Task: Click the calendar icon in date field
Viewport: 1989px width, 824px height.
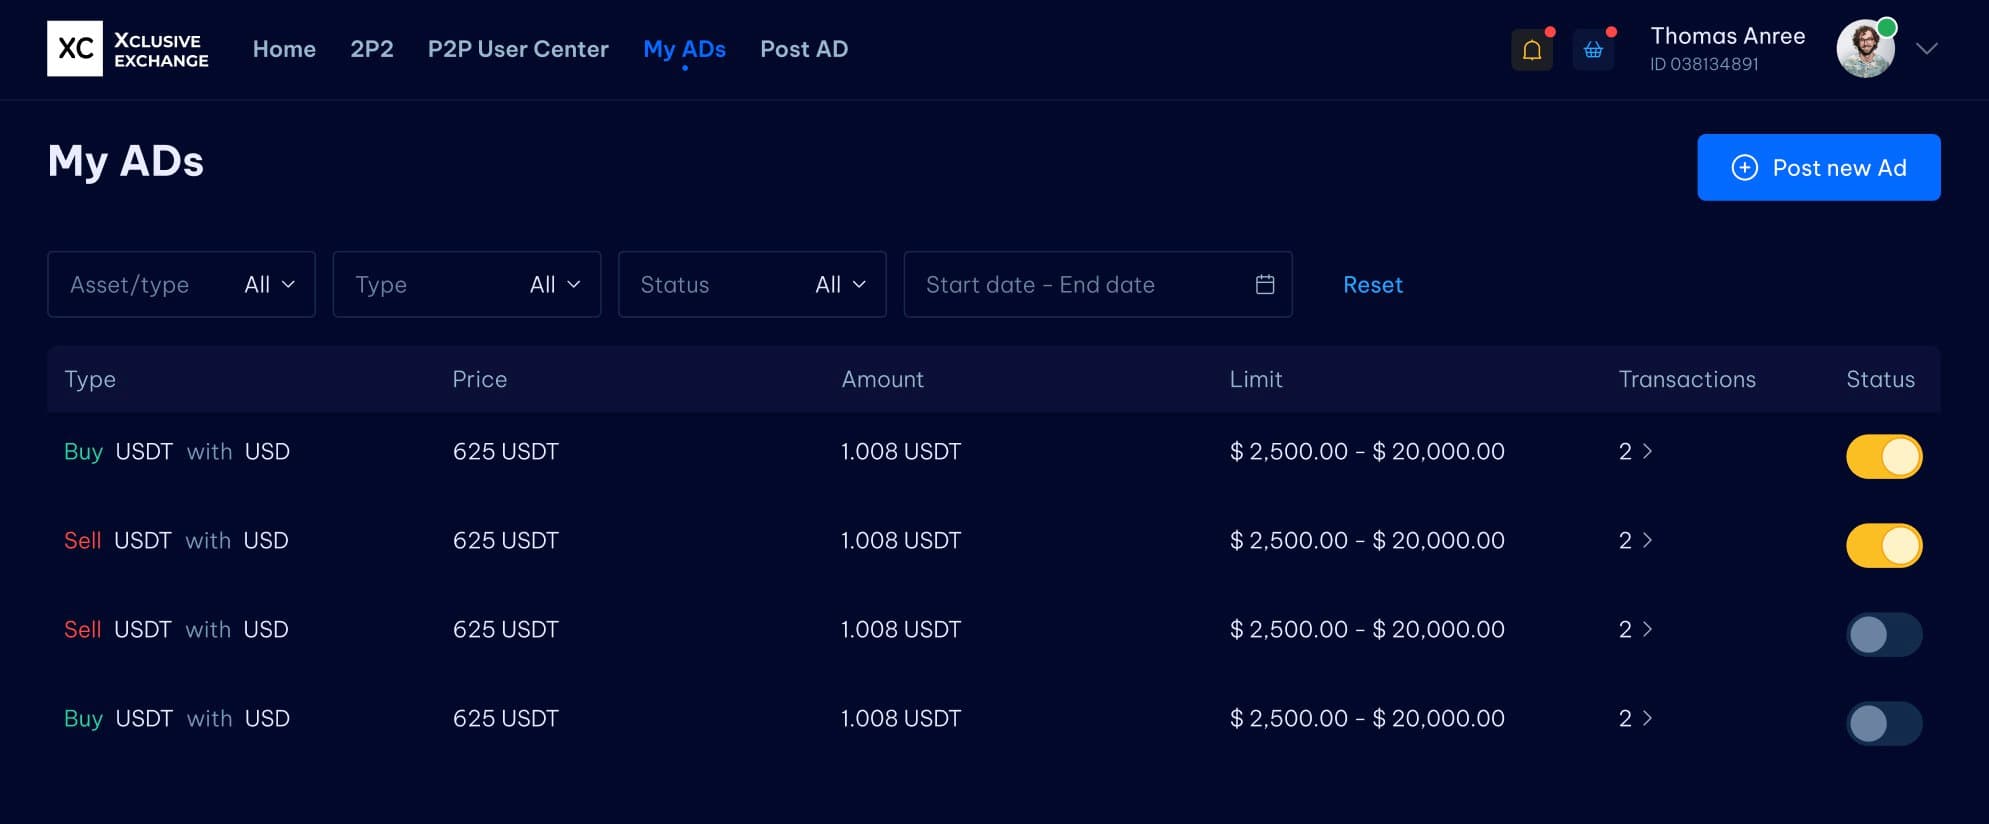Action: point(1265,285)
